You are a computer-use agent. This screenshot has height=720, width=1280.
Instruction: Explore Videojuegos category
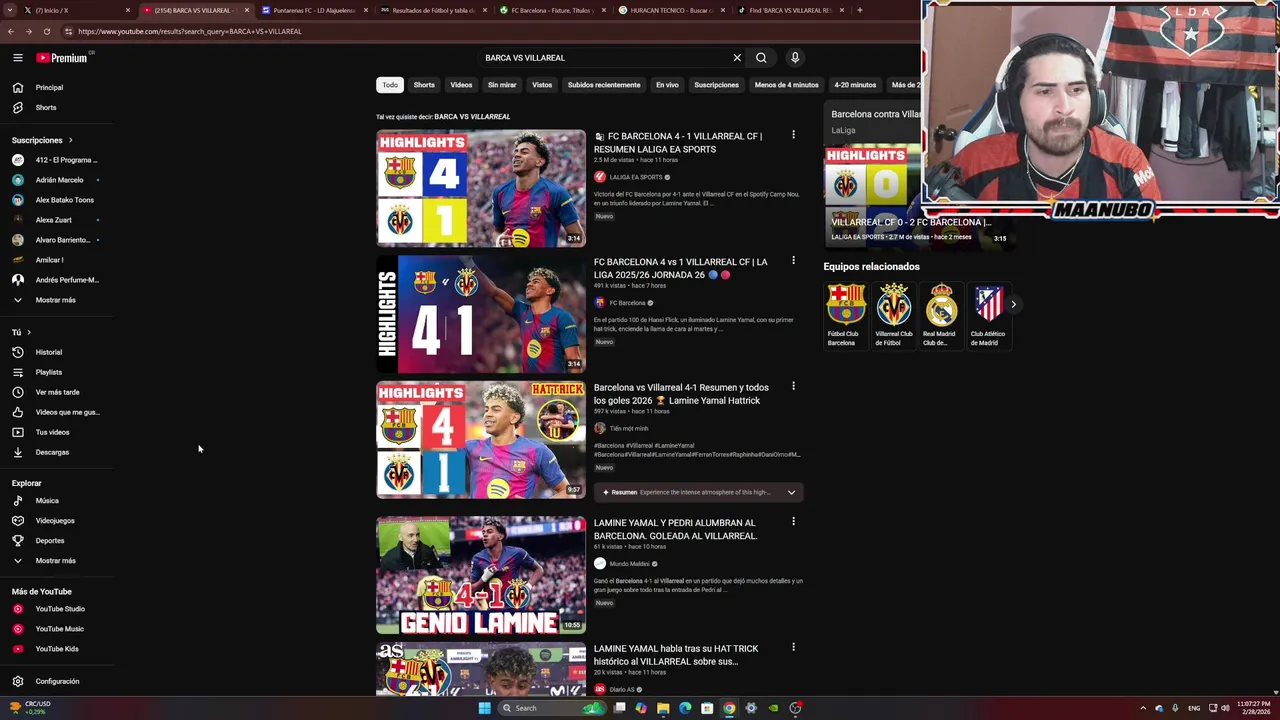click(x=57, y=520)
